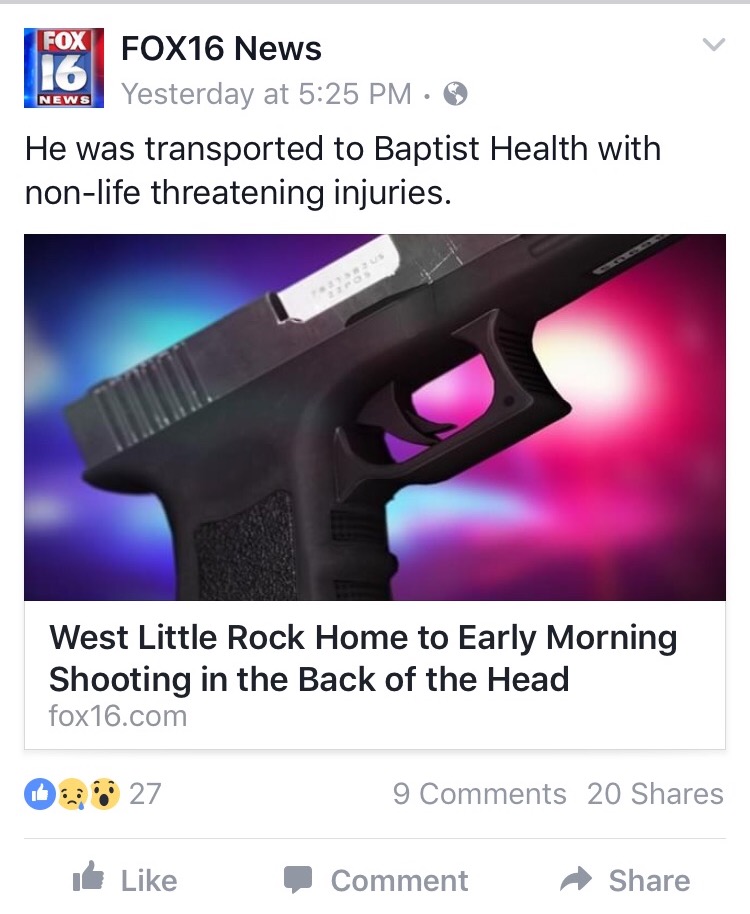Viewport: 750px width, 914px height.
Task: Open the FOX16 News profile logo
Action: tap(64, 68)
